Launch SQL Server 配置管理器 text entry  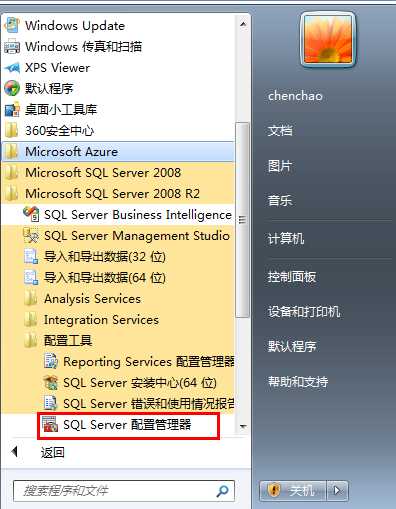[127, 425]
